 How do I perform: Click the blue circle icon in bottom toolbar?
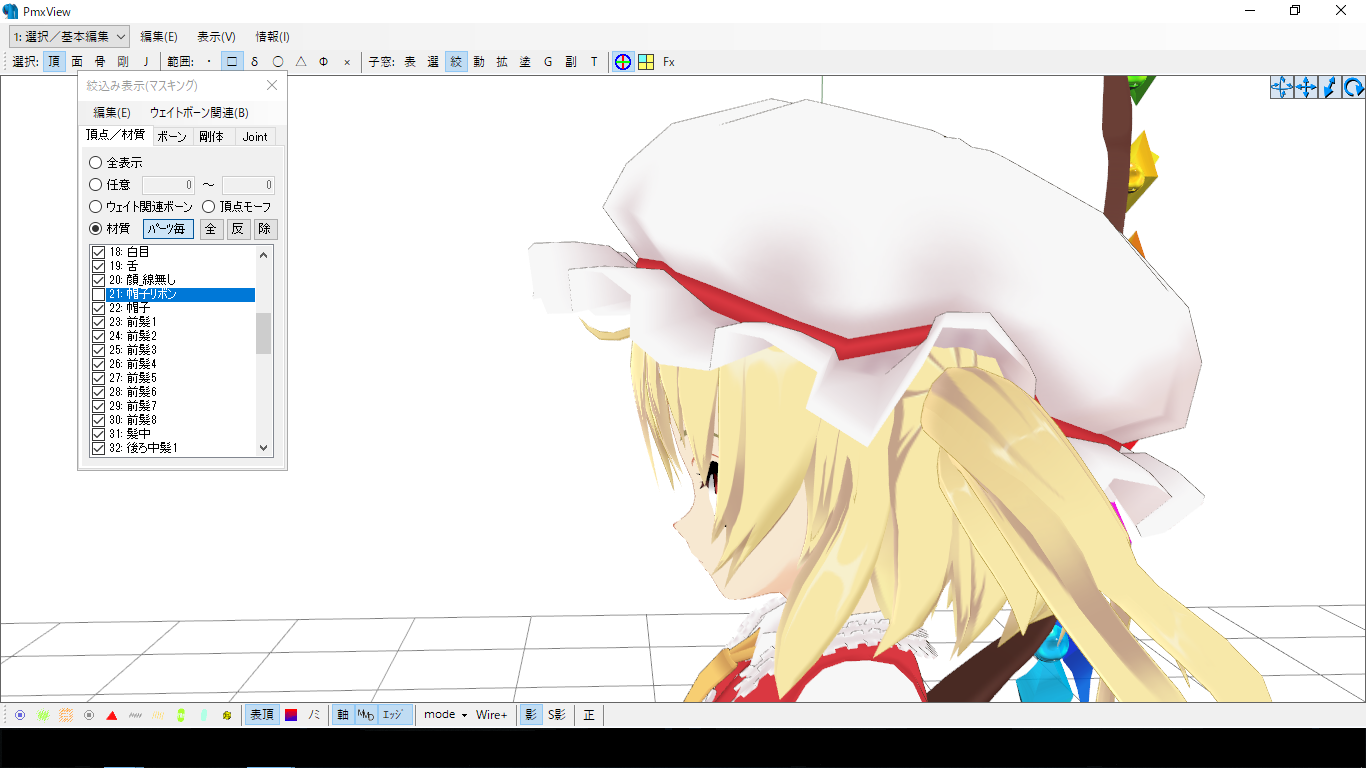[20, 715]
